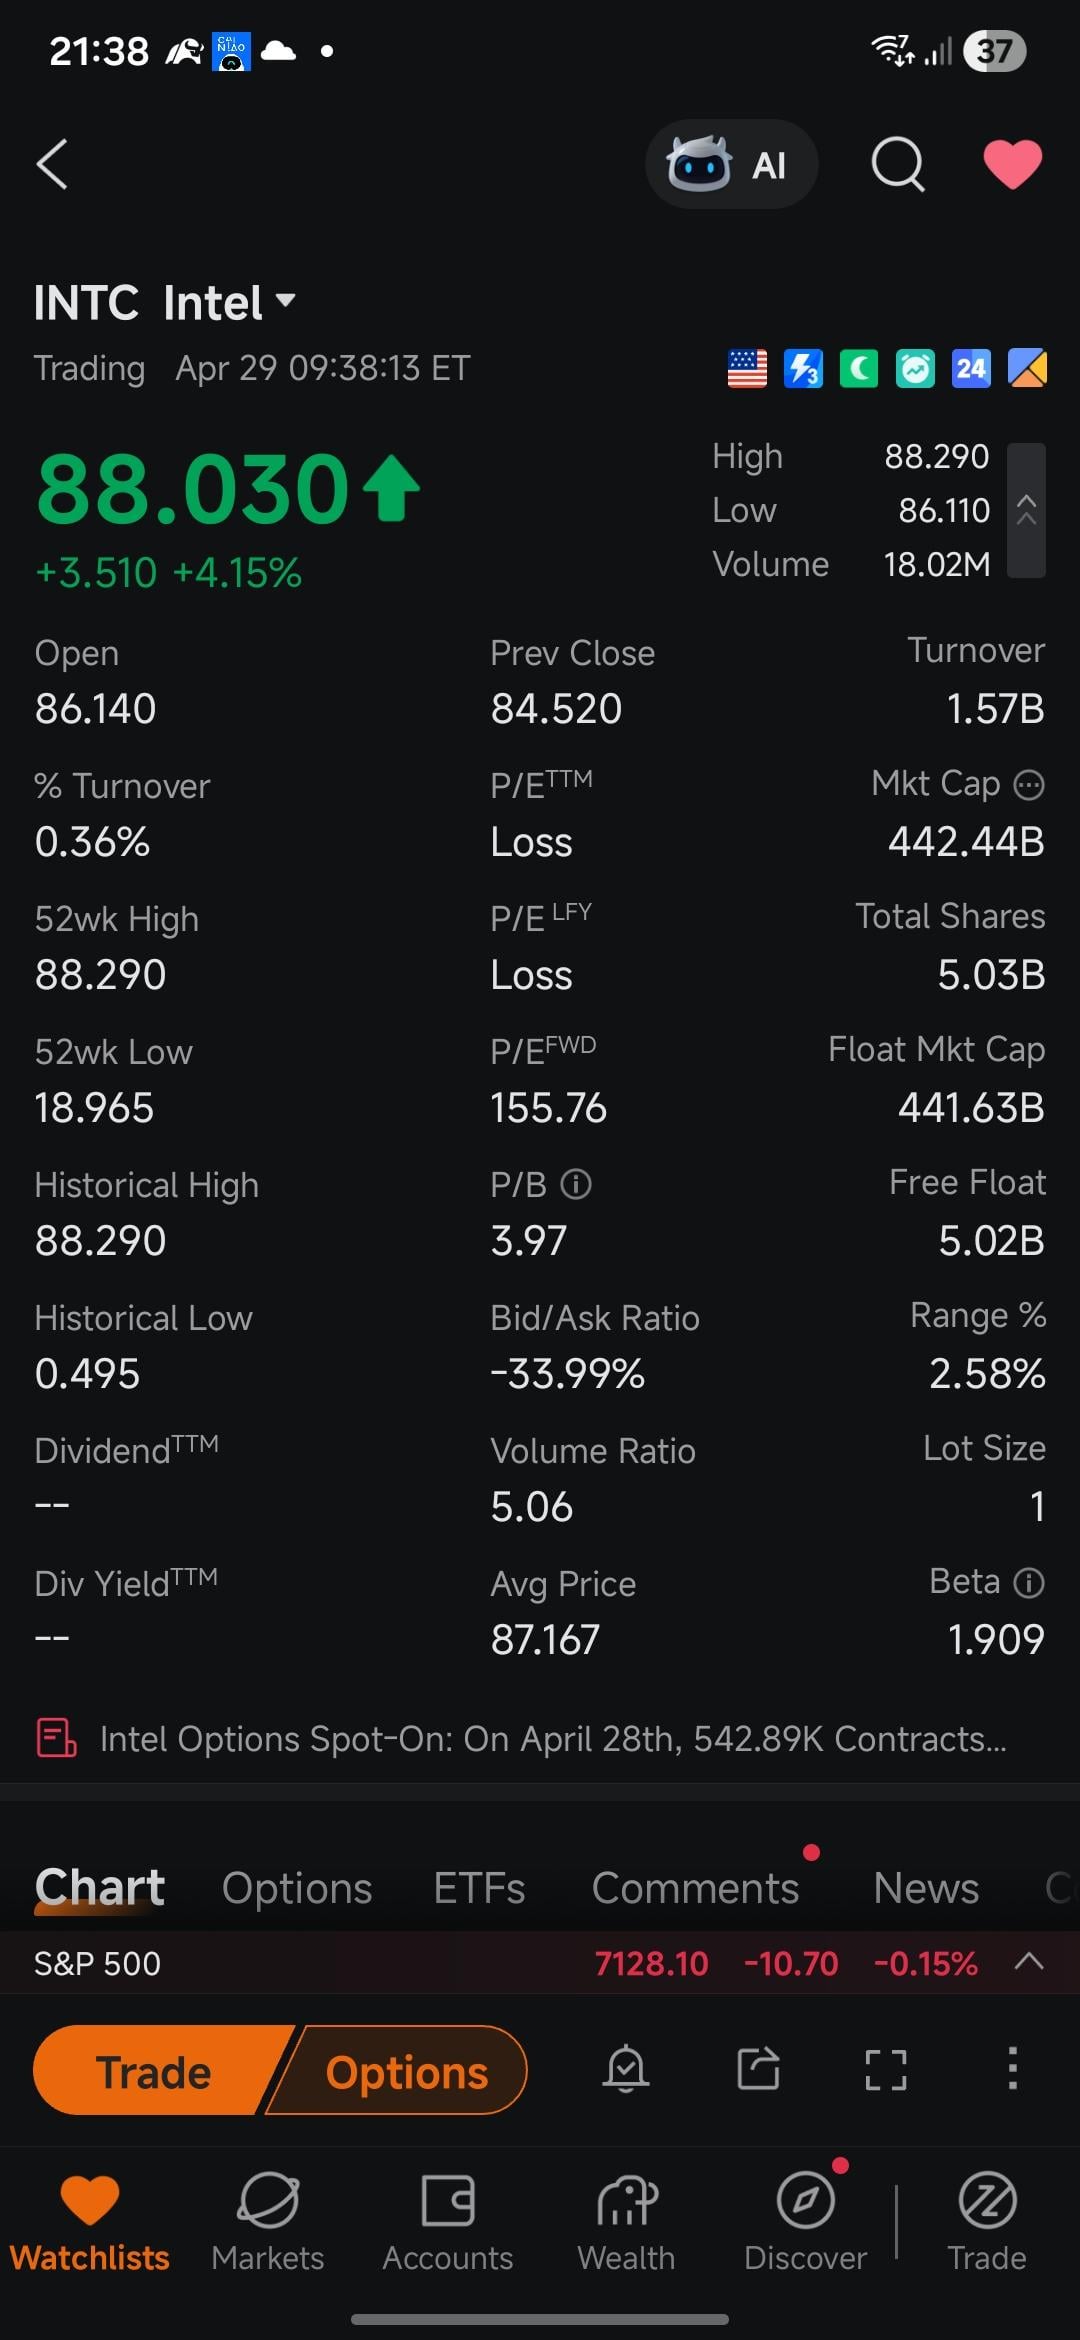This screenshot has height=2340, width=1080.
Task: Open the AI assistant robot button
Action: click(731, 164)
